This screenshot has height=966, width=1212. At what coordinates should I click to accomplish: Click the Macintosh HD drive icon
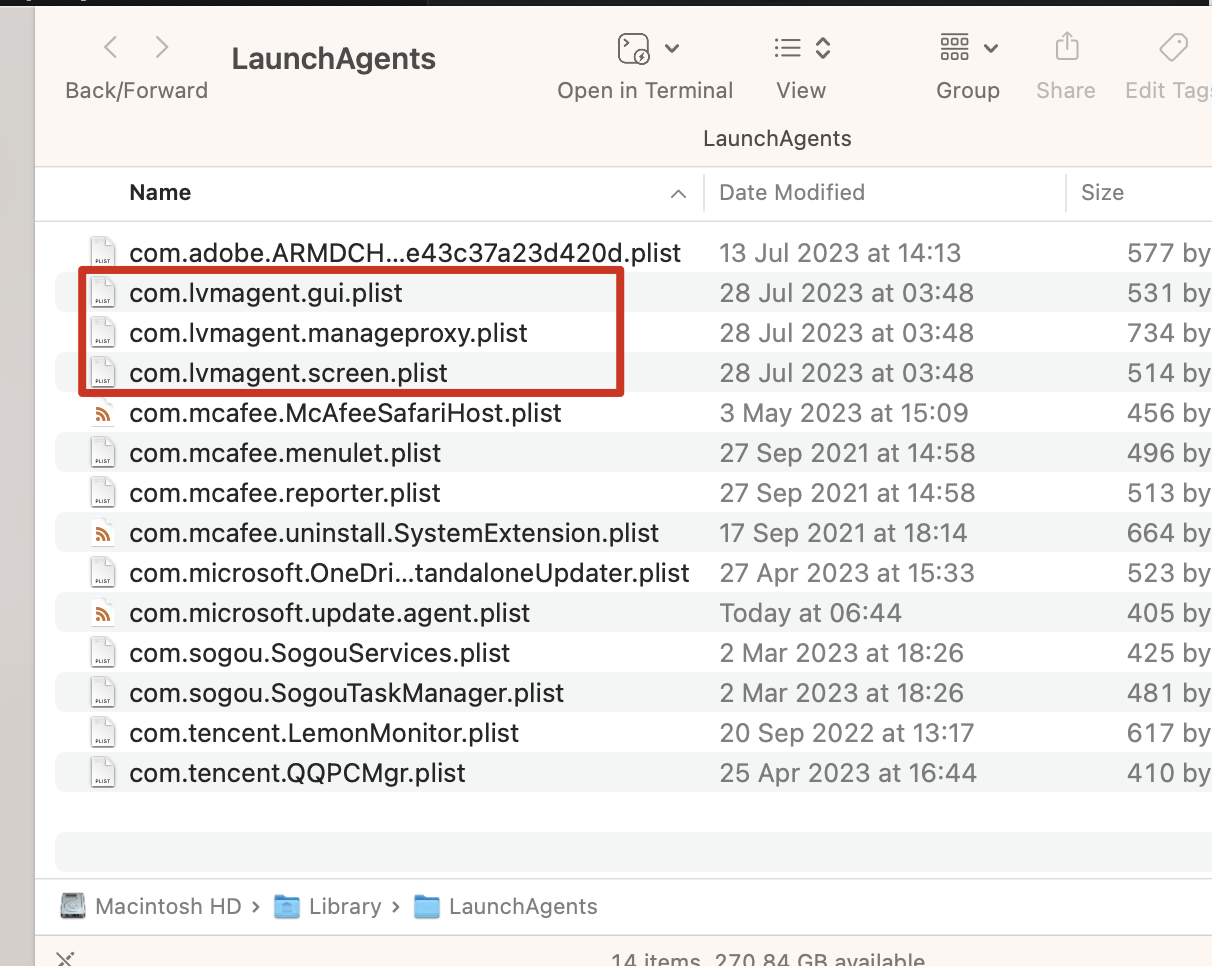pos(73,907)
